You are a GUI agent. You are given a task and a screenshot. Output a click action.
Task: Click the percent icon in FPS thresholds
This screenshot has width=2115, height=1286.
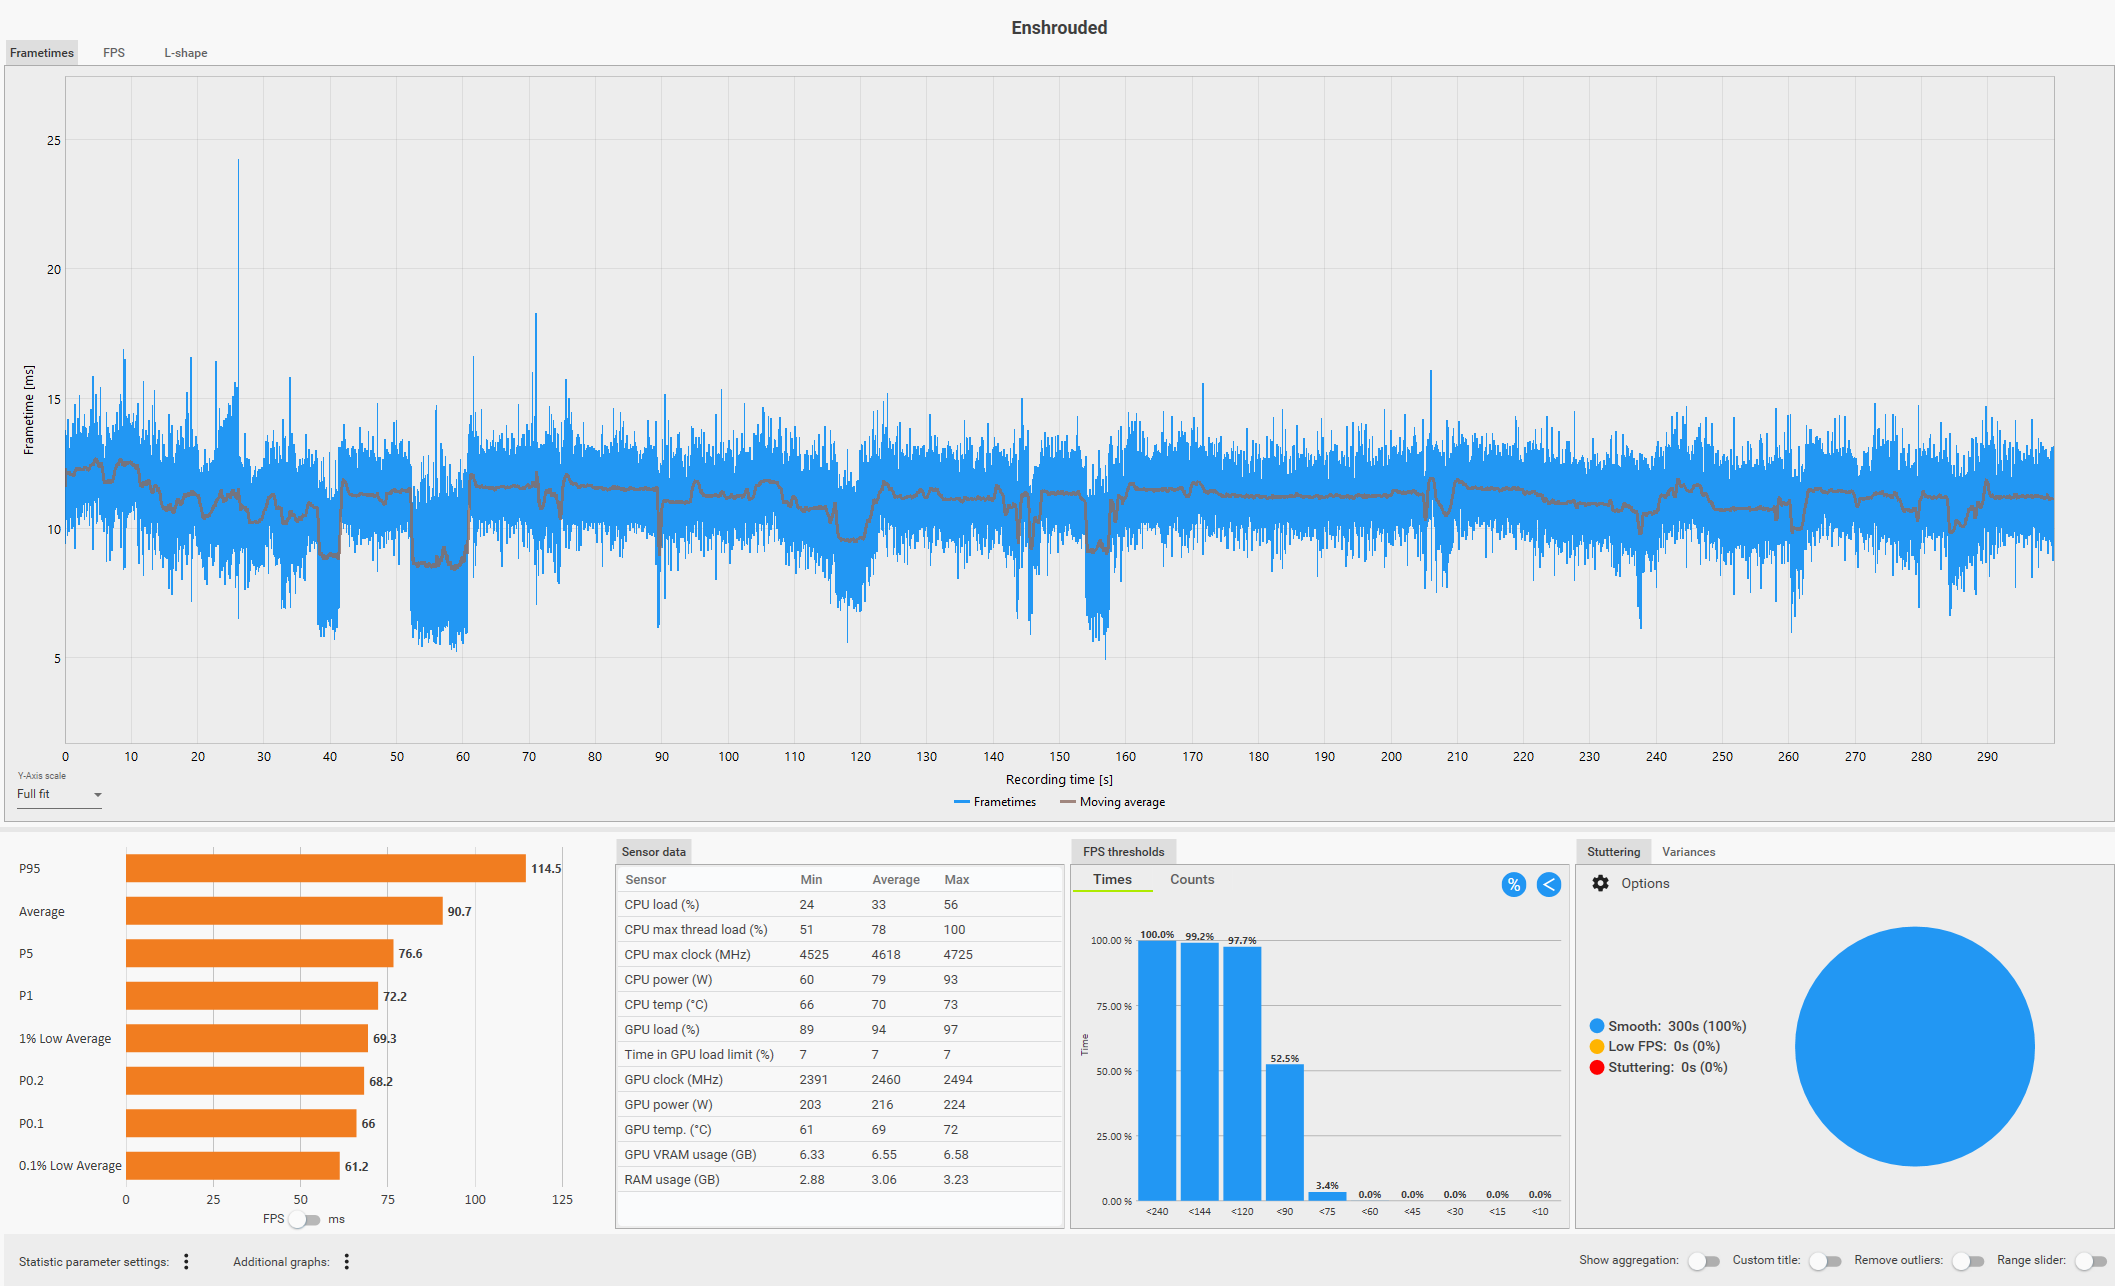[x=1513, y=885]
